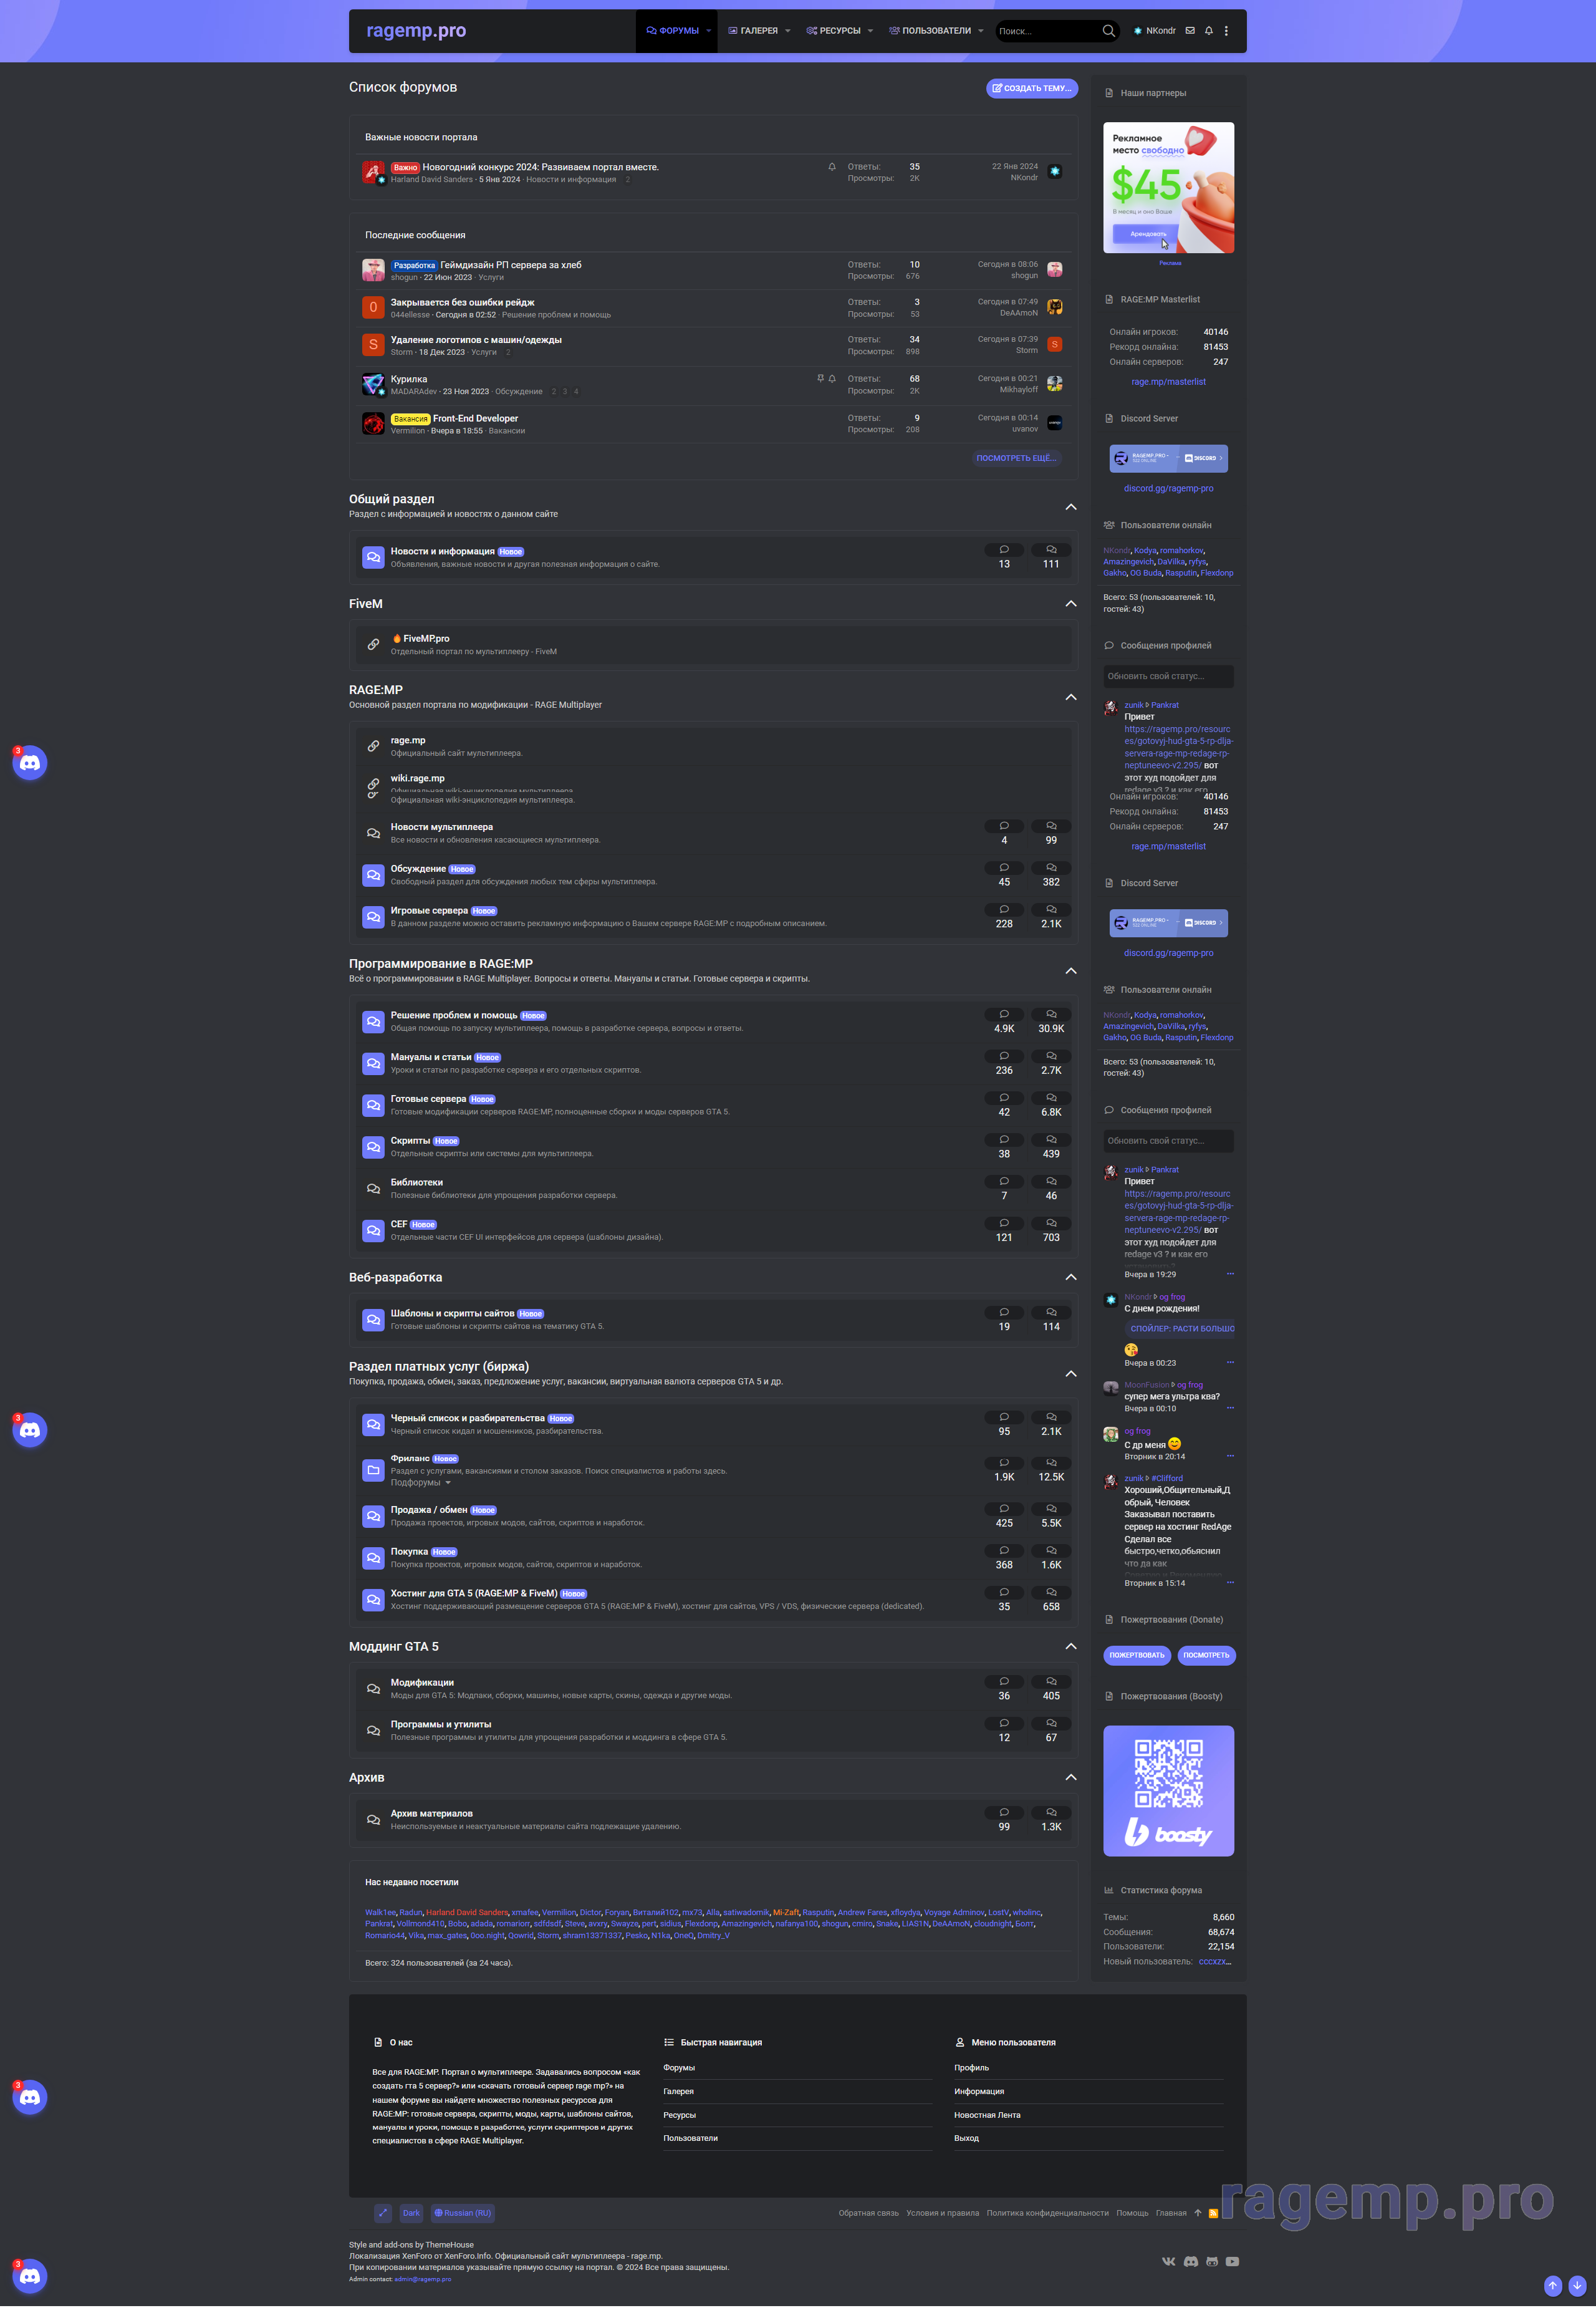Click the scroll-down arrow button at bottom right
Screen dimensions: 1596x2308
(1577, 2285)
